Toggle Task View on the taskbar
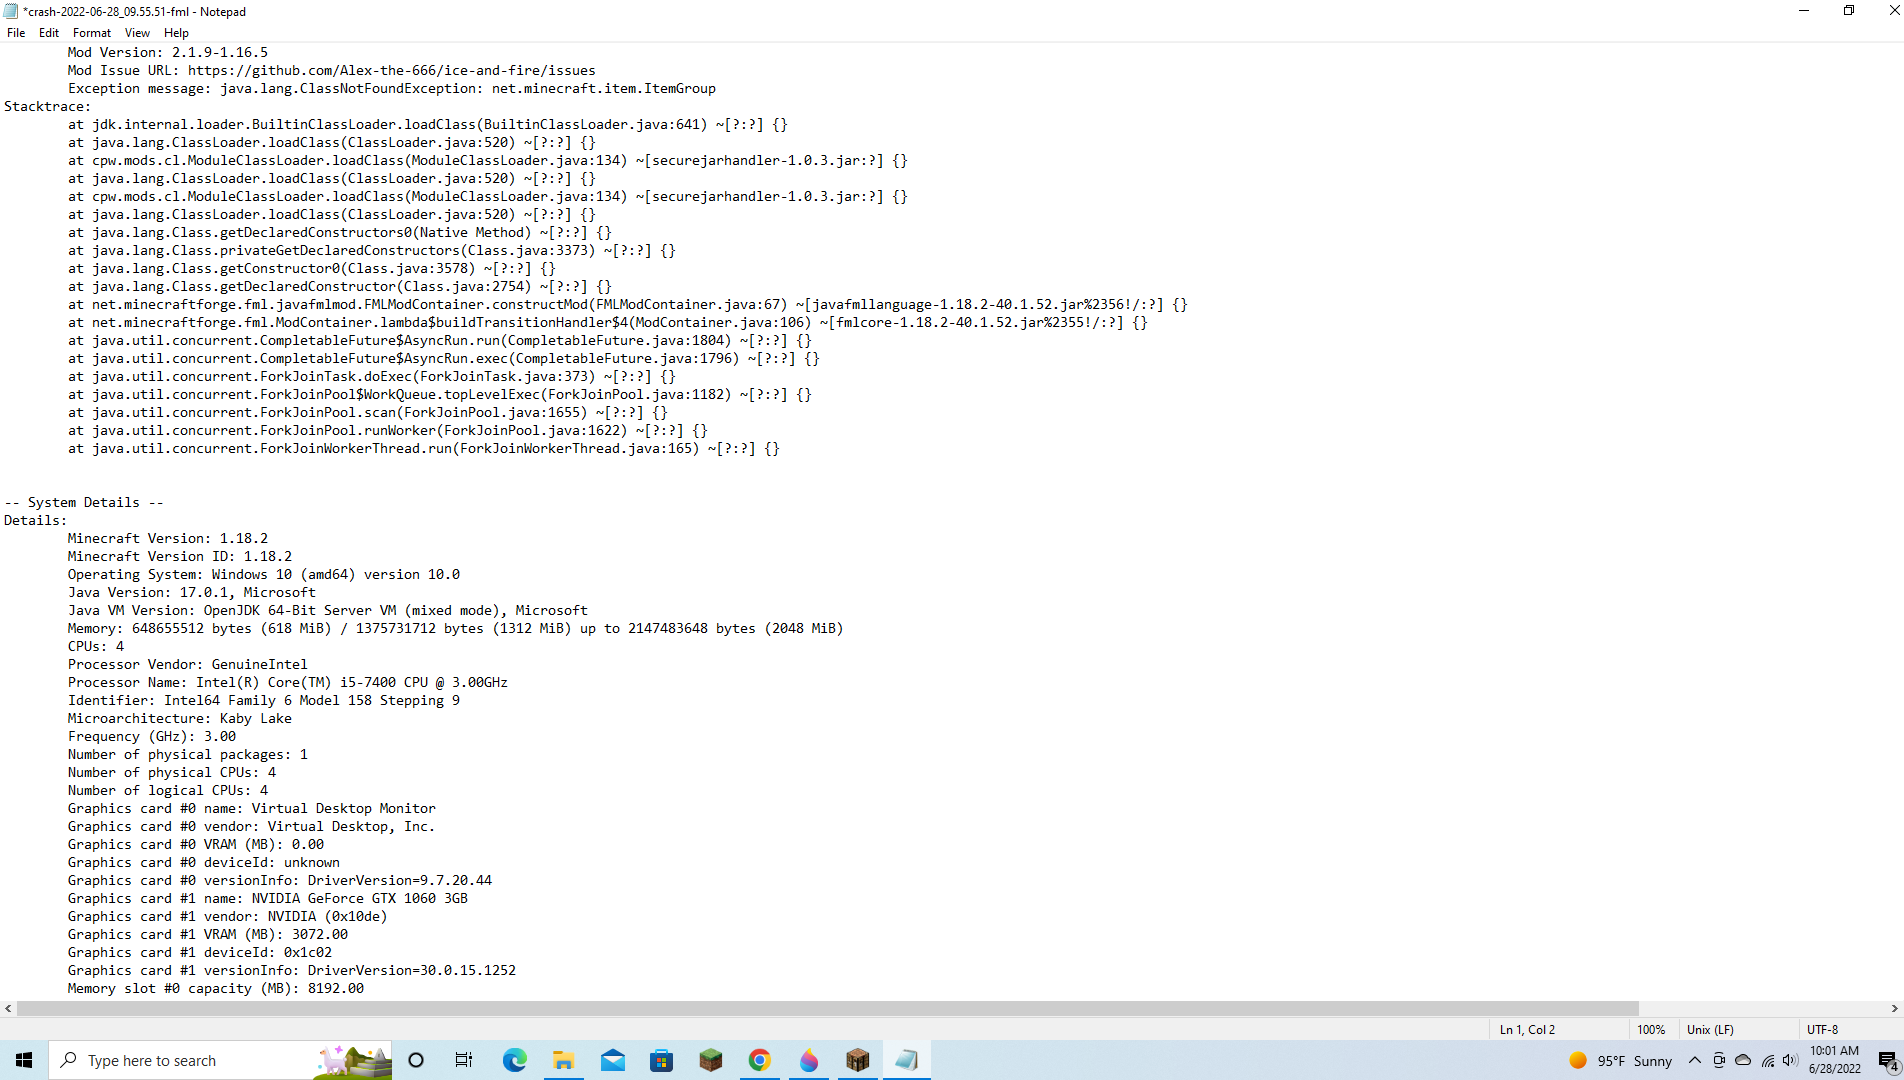The height and width of the screenshot is (1080, 1904). pos(463,1060)
